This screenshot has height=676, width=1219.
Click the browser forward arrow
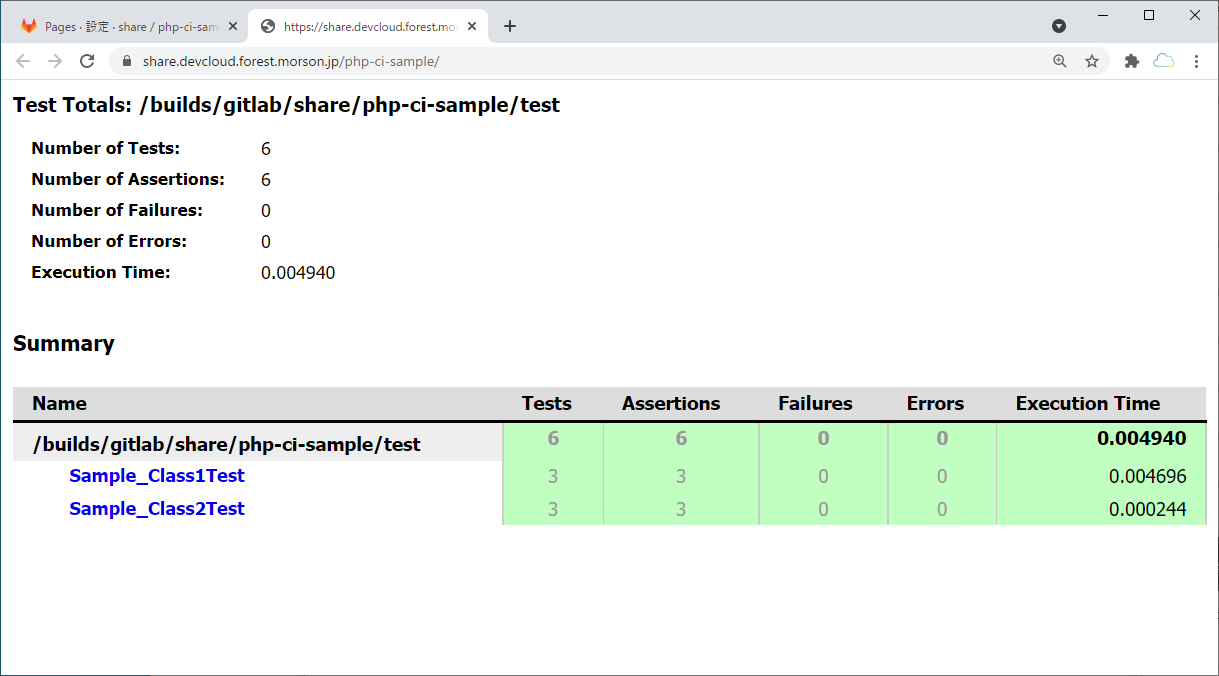point(55,61)
